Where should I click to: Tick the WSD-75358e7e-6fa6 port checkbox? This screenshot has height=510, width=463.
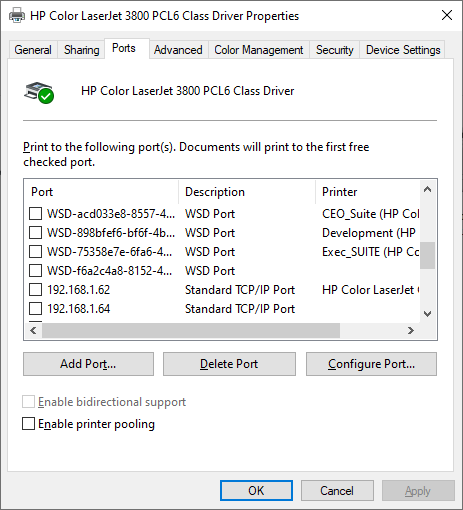pos(35,252)
